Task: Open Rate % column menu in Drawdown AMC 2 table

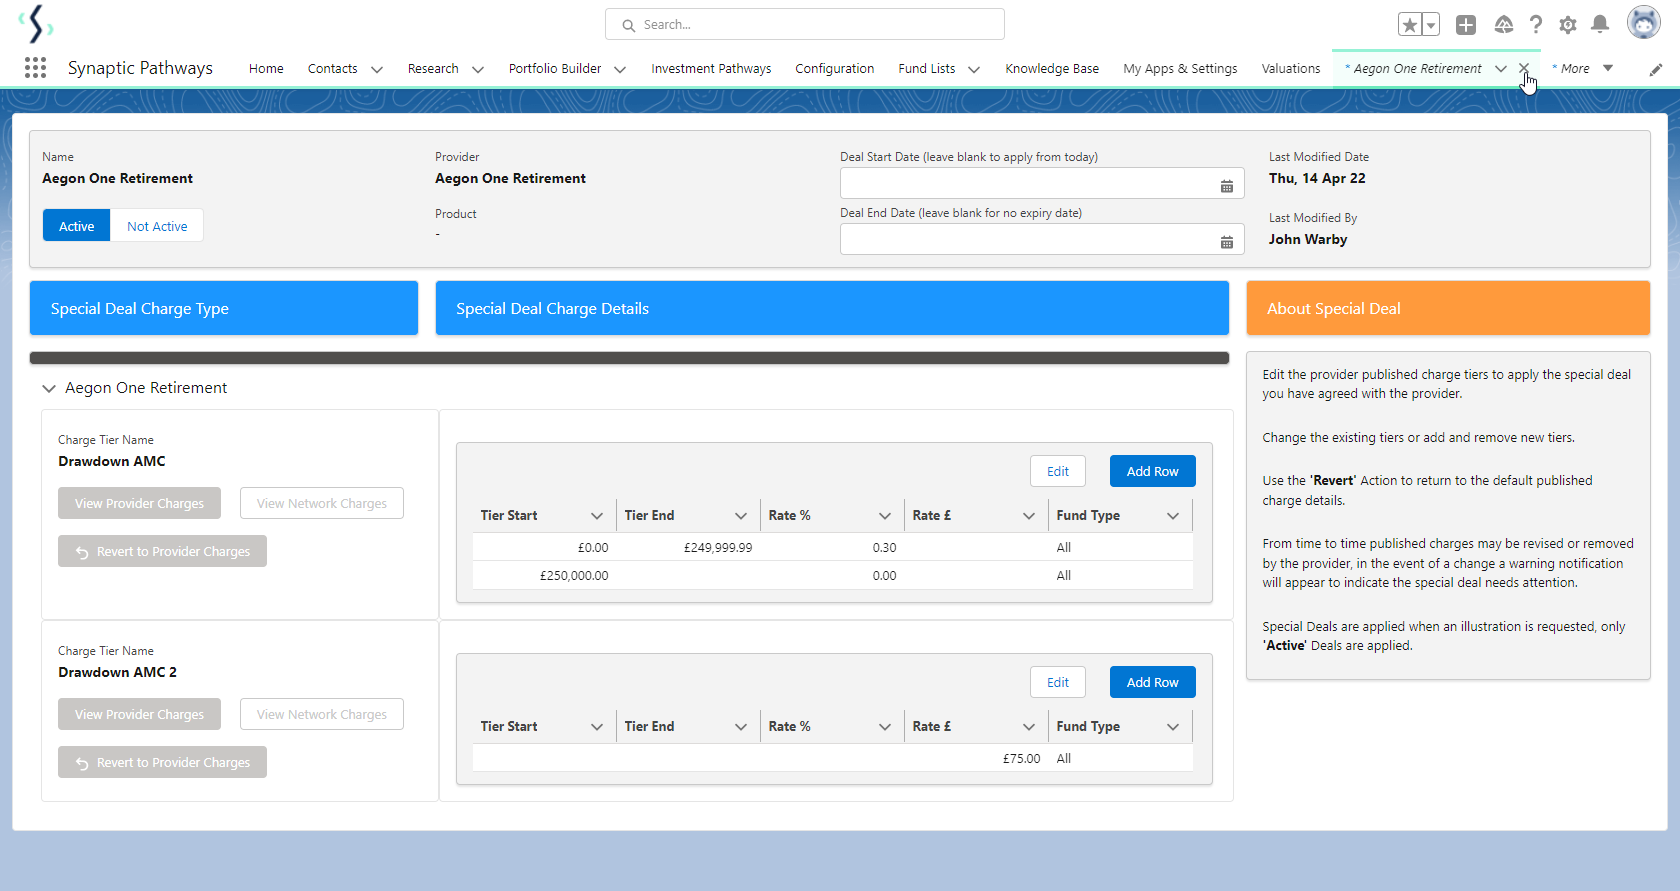Action: tap(885, 727)
